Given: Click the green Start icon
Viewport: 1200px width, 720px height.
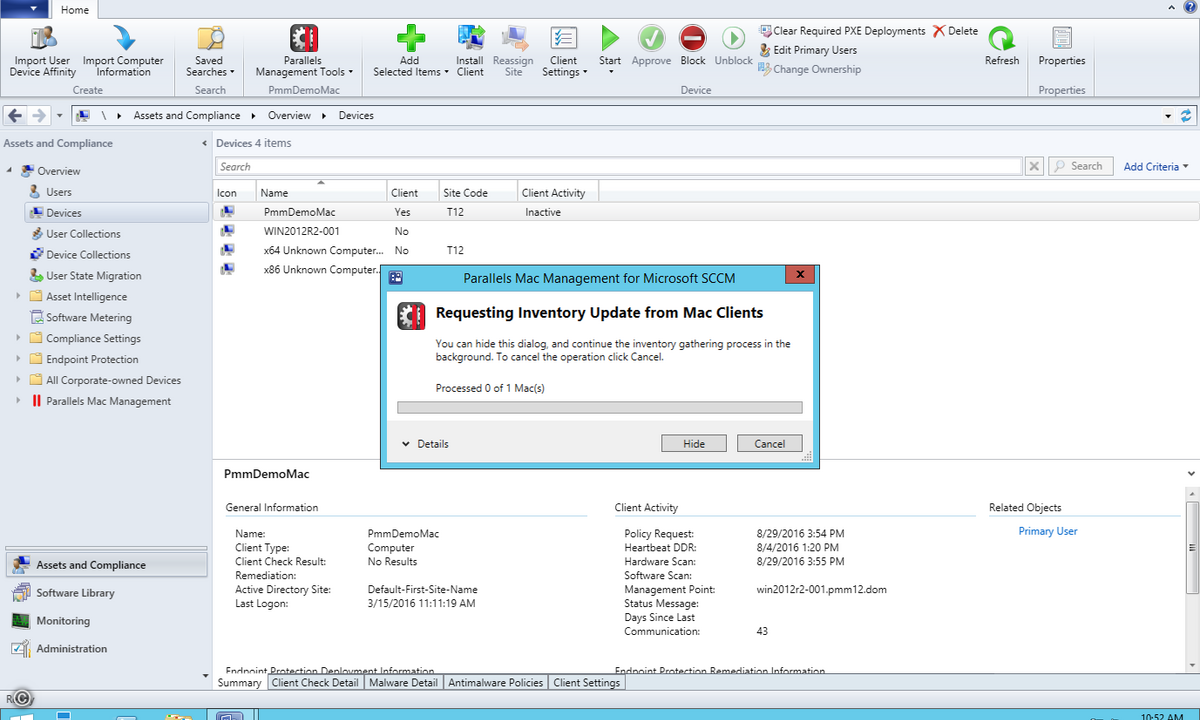Looking at the screenshot, I should [610, 39].
